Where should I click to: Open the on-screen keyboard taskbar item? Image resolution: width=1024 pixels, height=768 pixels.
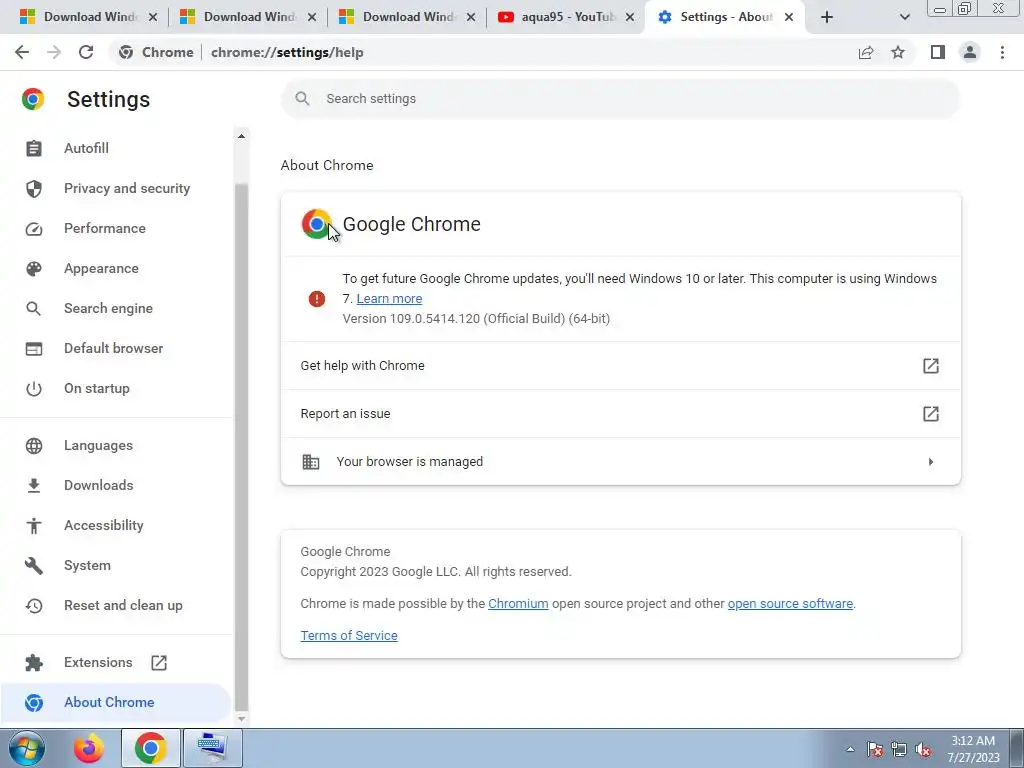coord(212,748)
